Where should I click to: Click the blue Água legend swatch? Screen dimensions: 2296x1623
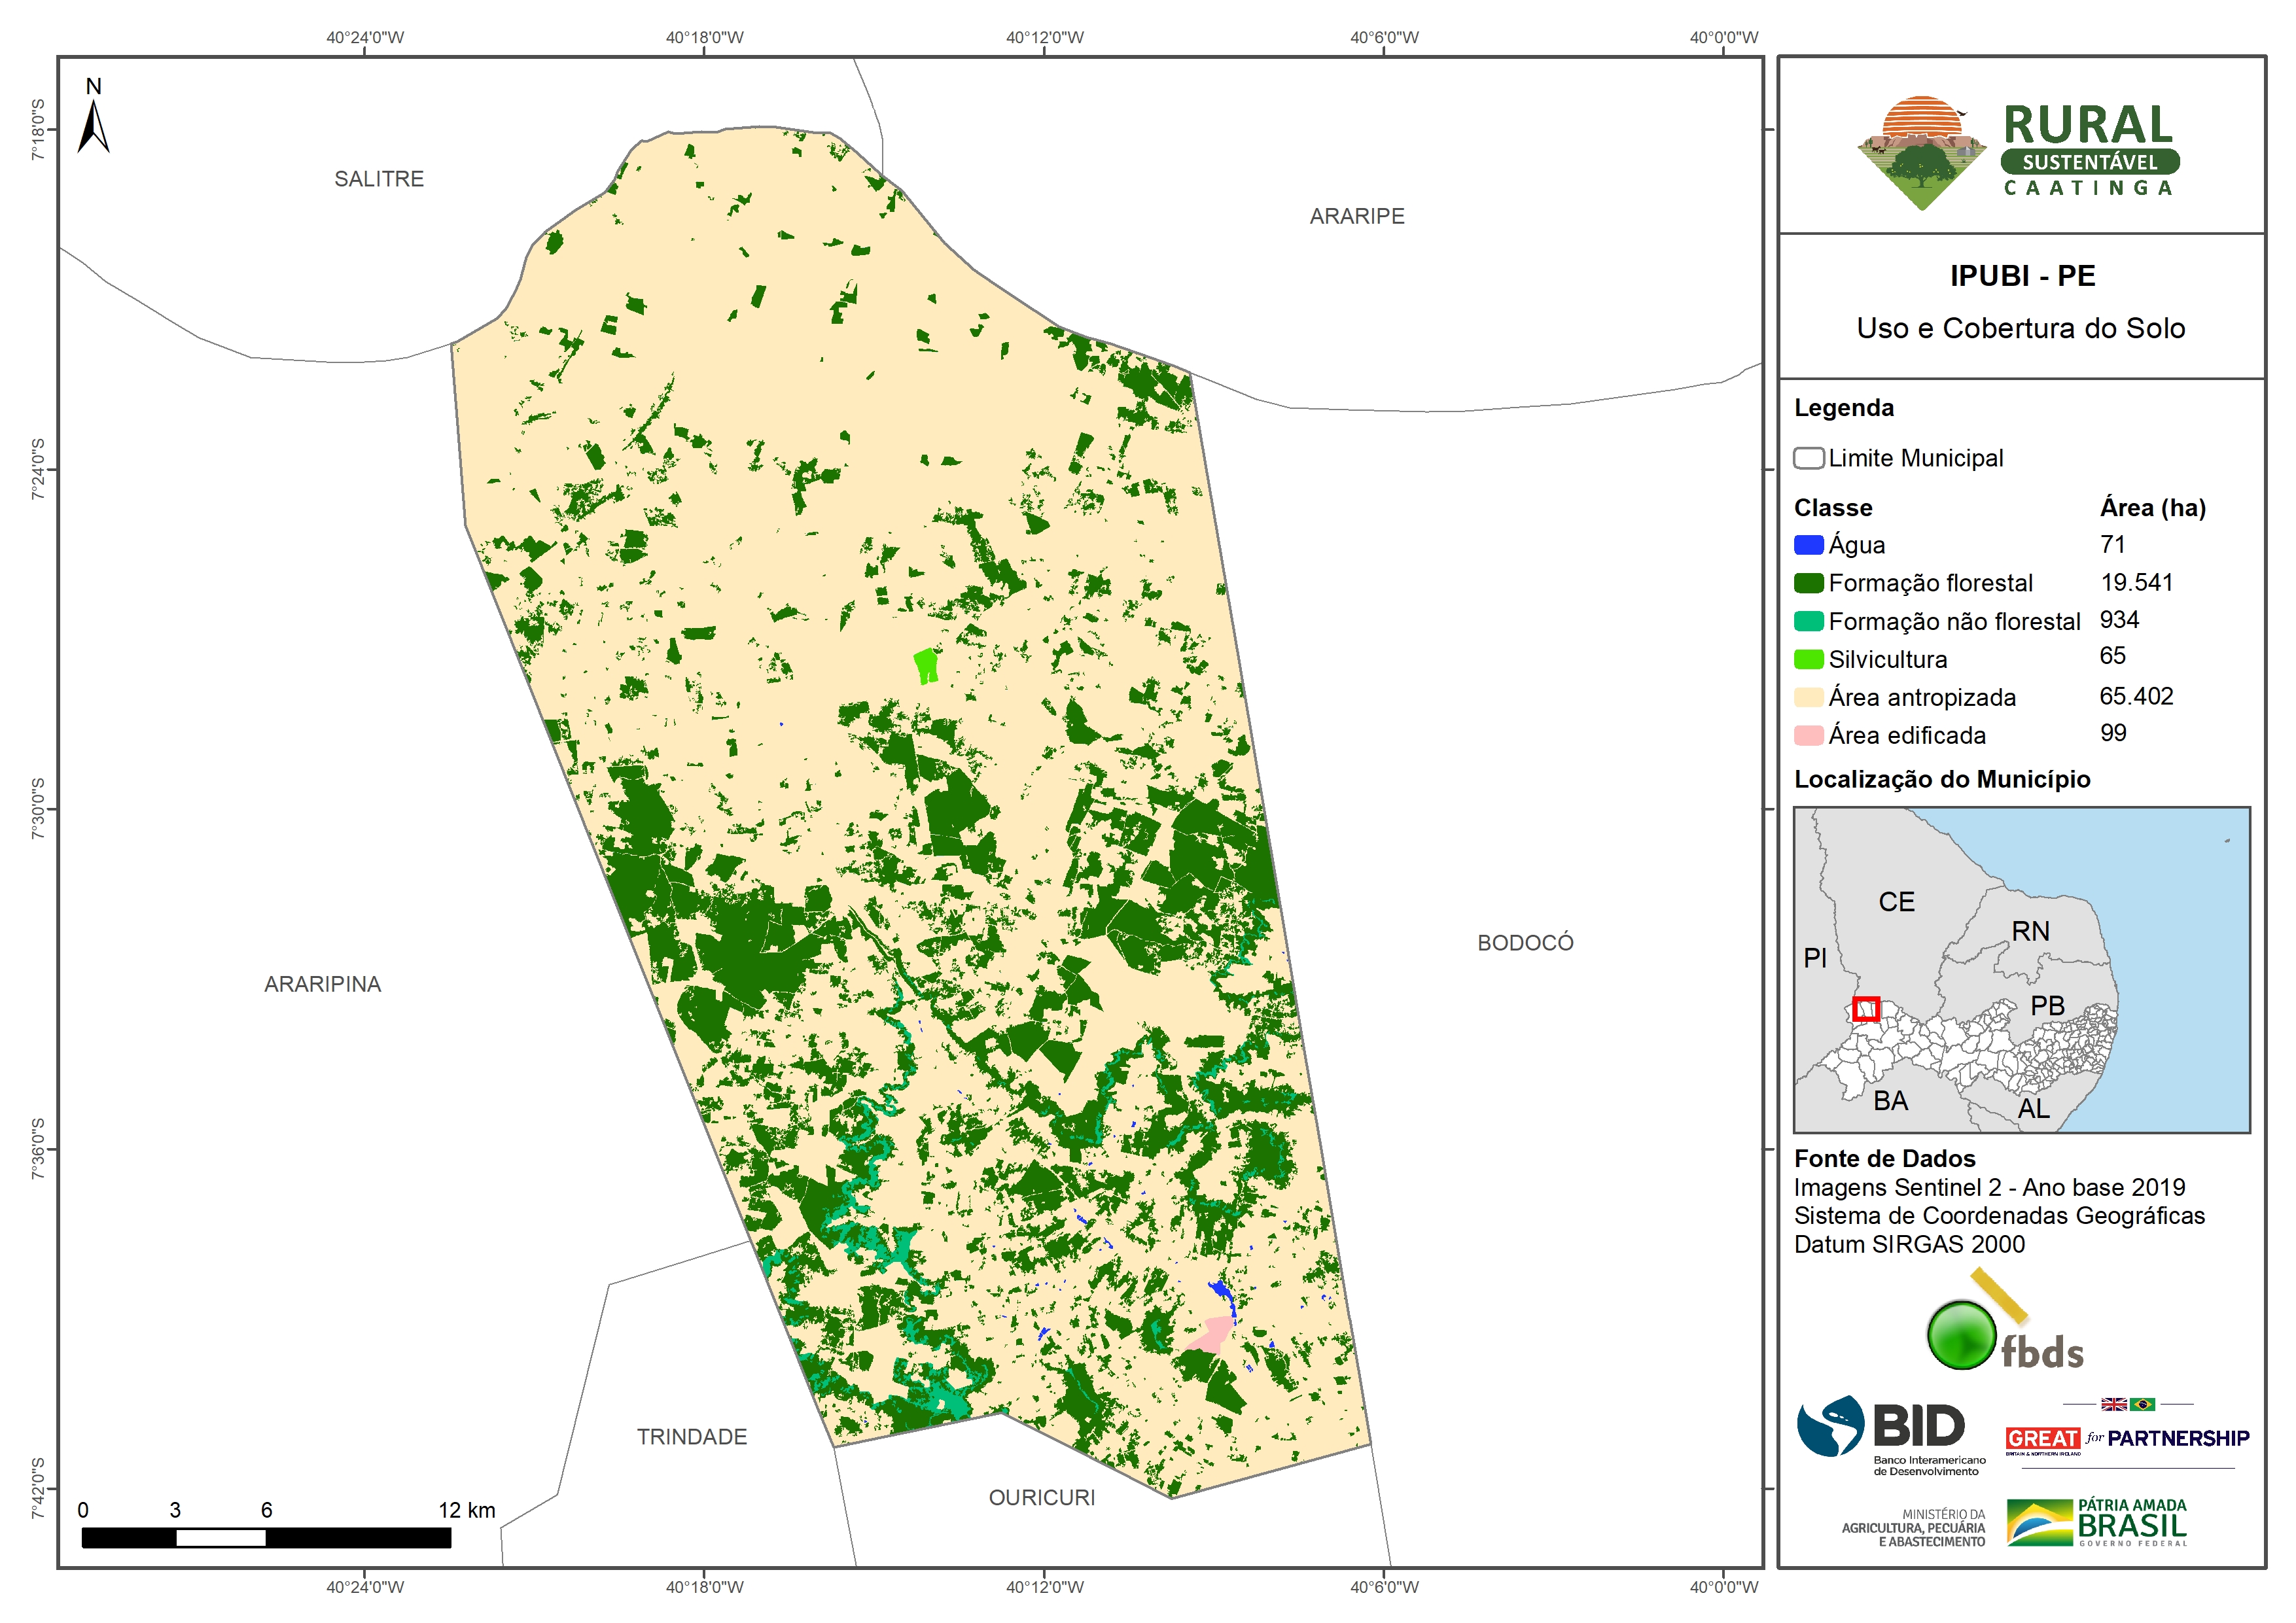(1808, 545)
